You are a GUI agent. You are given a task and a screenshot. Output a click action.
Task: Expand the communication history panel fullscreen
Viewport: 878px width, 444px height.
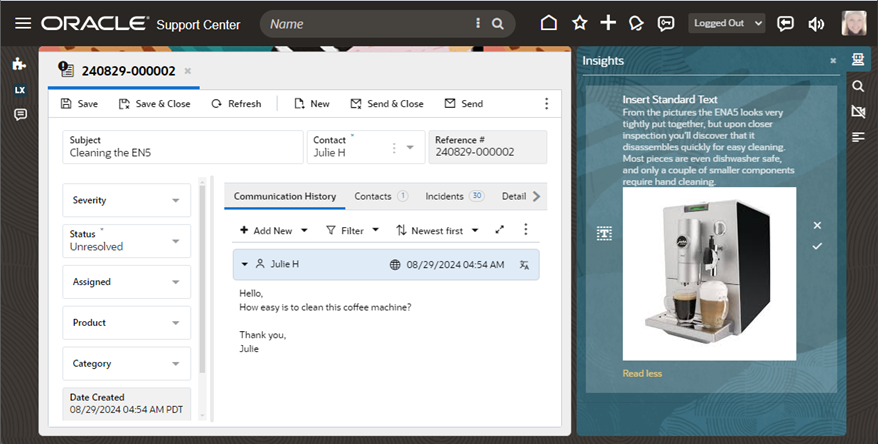pos(499,230)
